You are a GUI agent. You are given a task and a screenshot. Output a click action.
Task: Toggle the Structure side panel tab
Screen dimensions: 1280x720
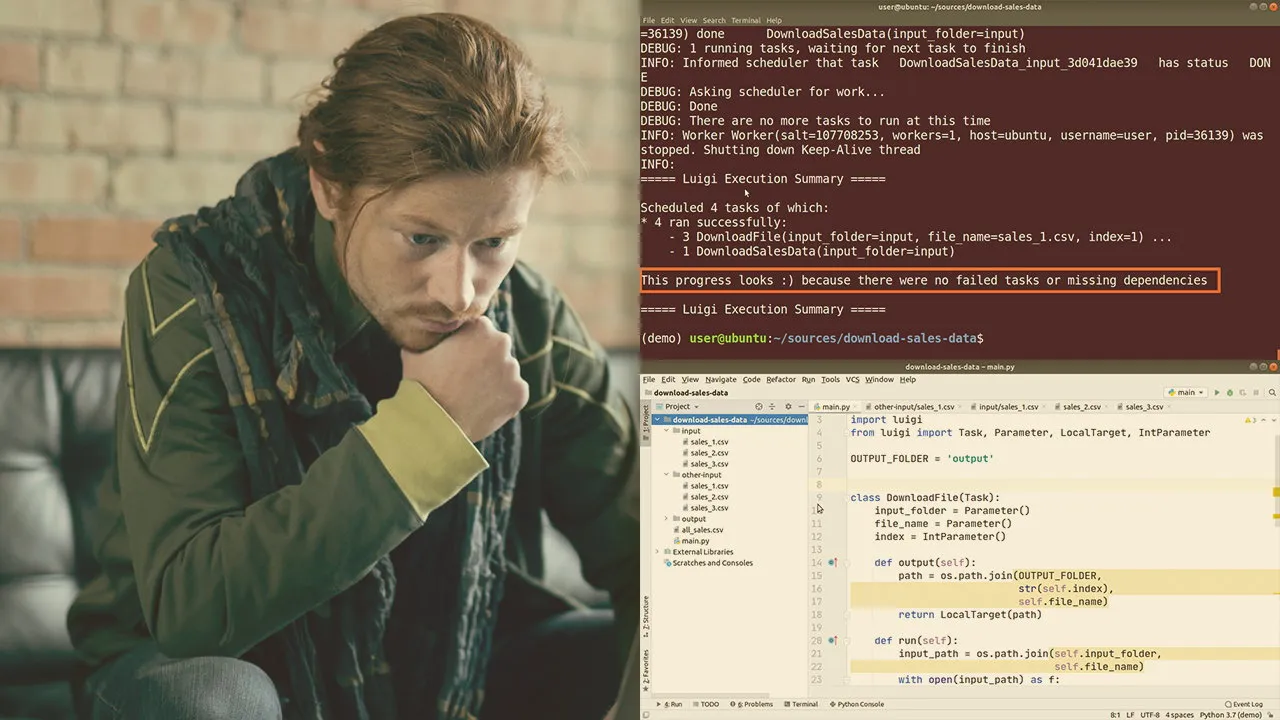click(645, 614)
